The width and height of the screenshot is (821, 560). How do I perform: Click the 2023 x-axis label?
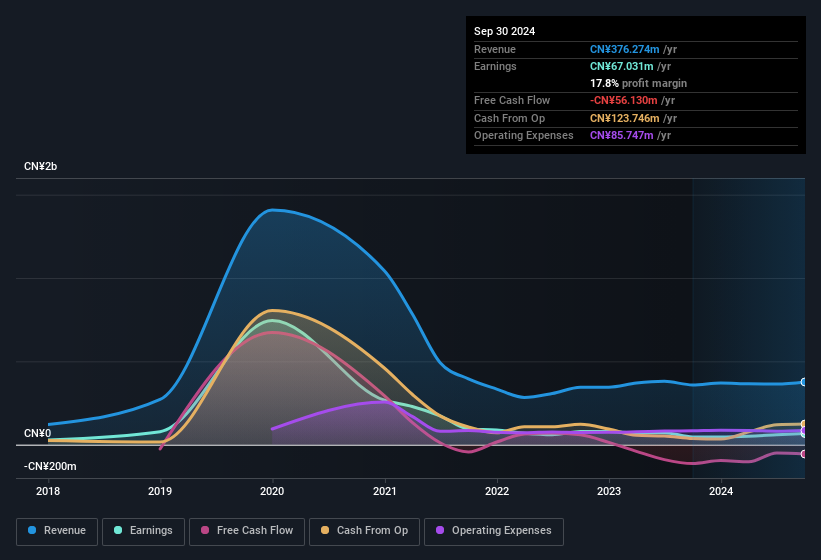609,491
